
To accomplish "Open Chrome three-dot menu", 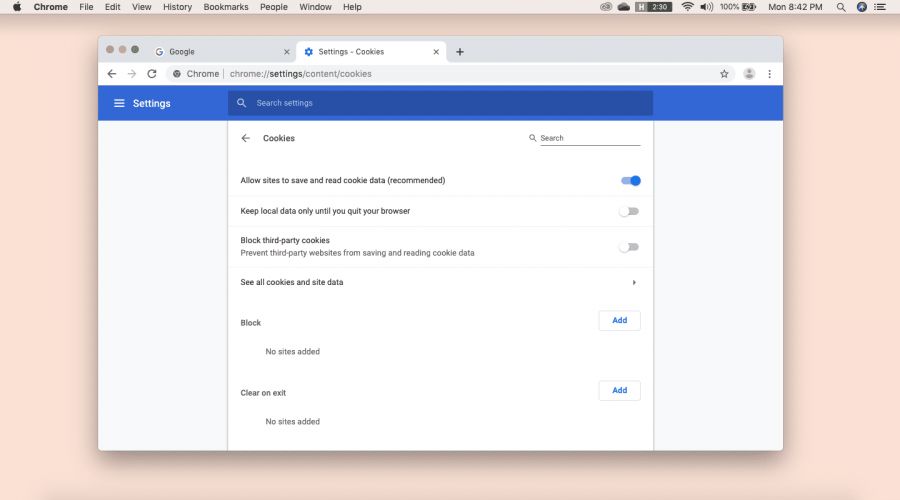I will 769,73.
